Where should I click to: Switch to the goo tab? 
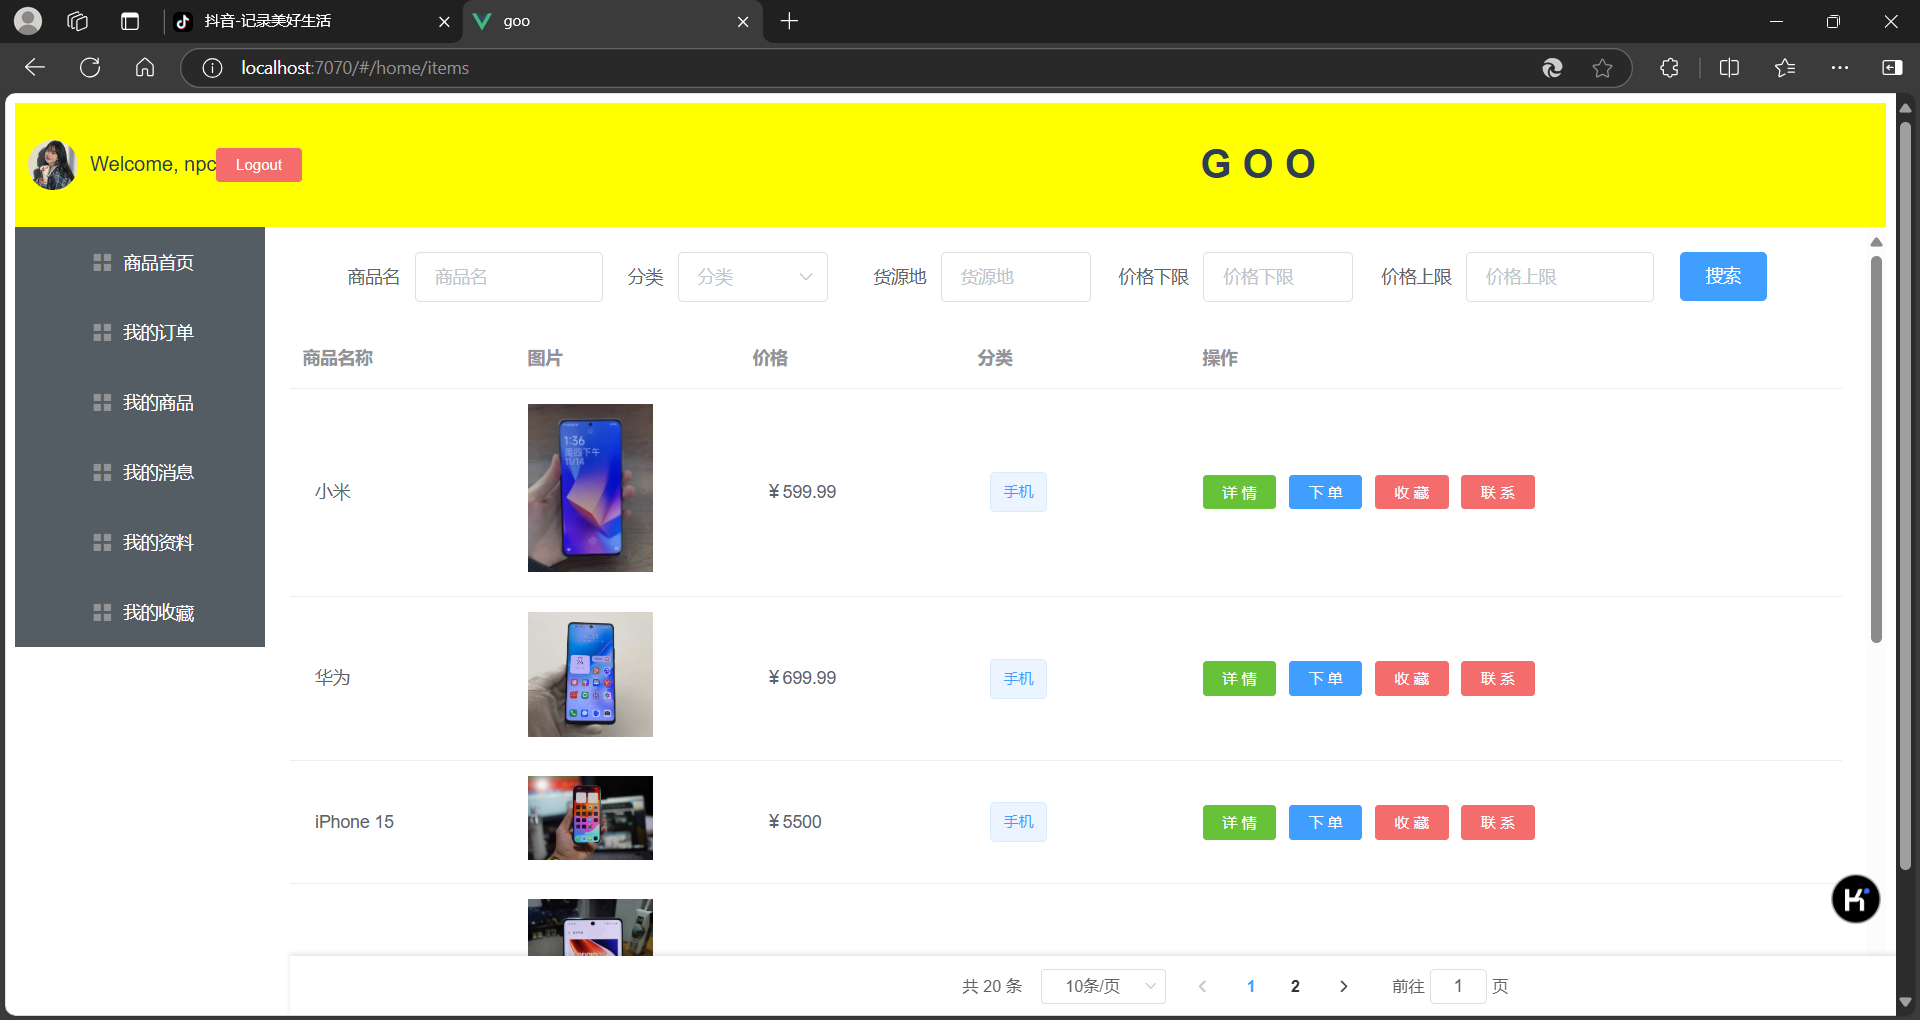613,21
